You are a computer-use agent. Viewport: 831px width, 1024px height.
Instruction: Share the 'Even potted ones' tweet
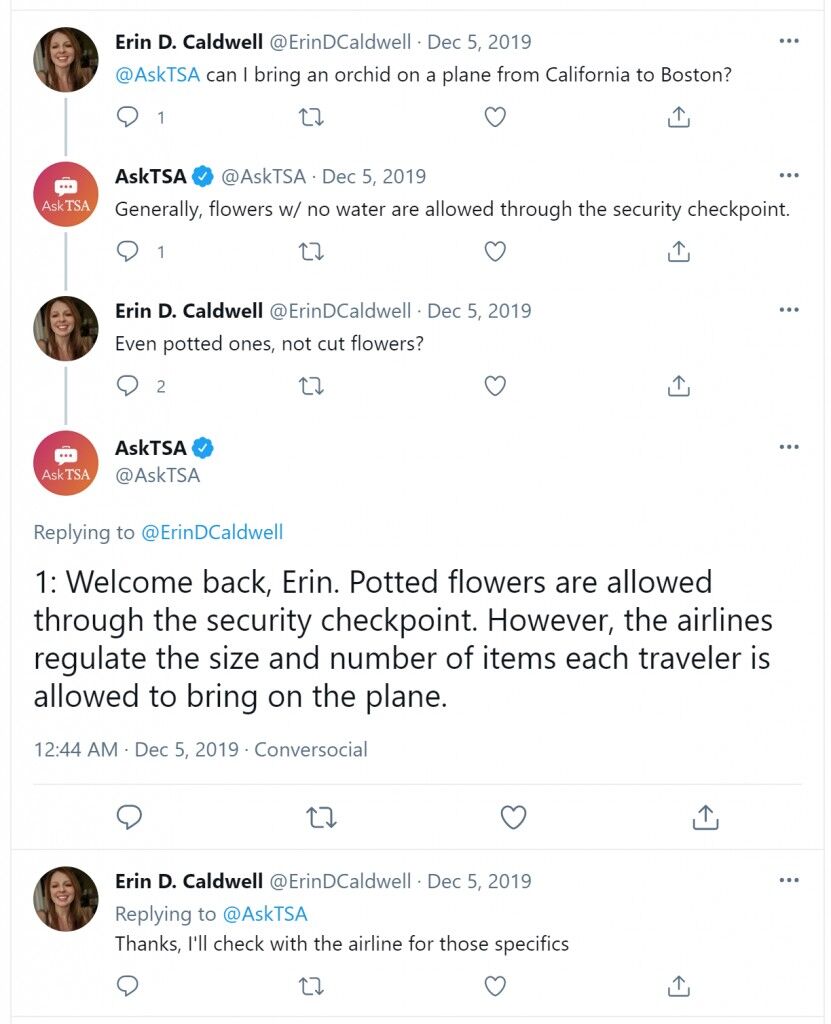[679, 386]
